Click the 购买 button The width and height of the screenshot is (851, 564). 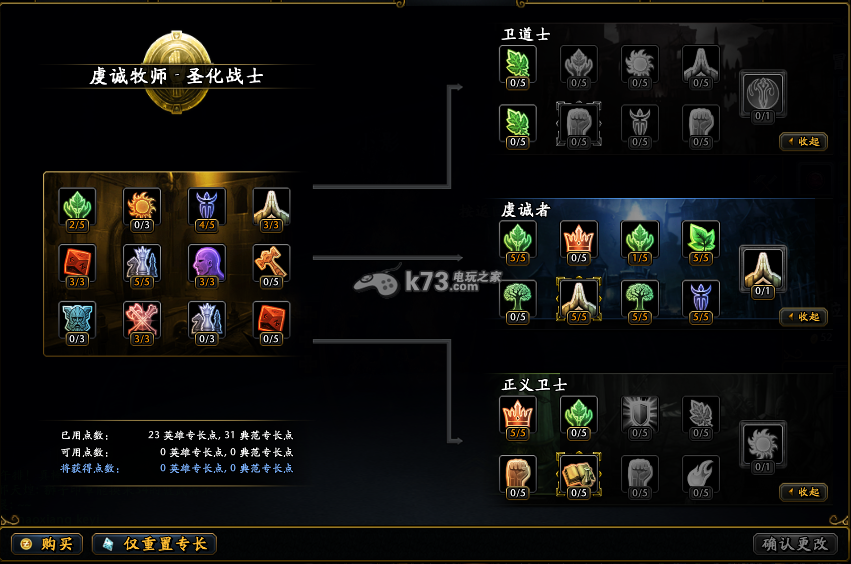pyautogui.click(x=47, y=544)
